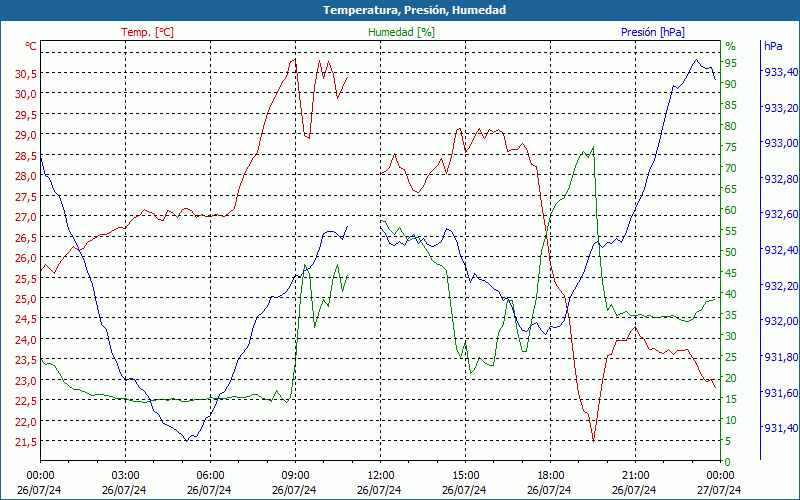Click the '21,5' temperature axis value

pos(26,442)
